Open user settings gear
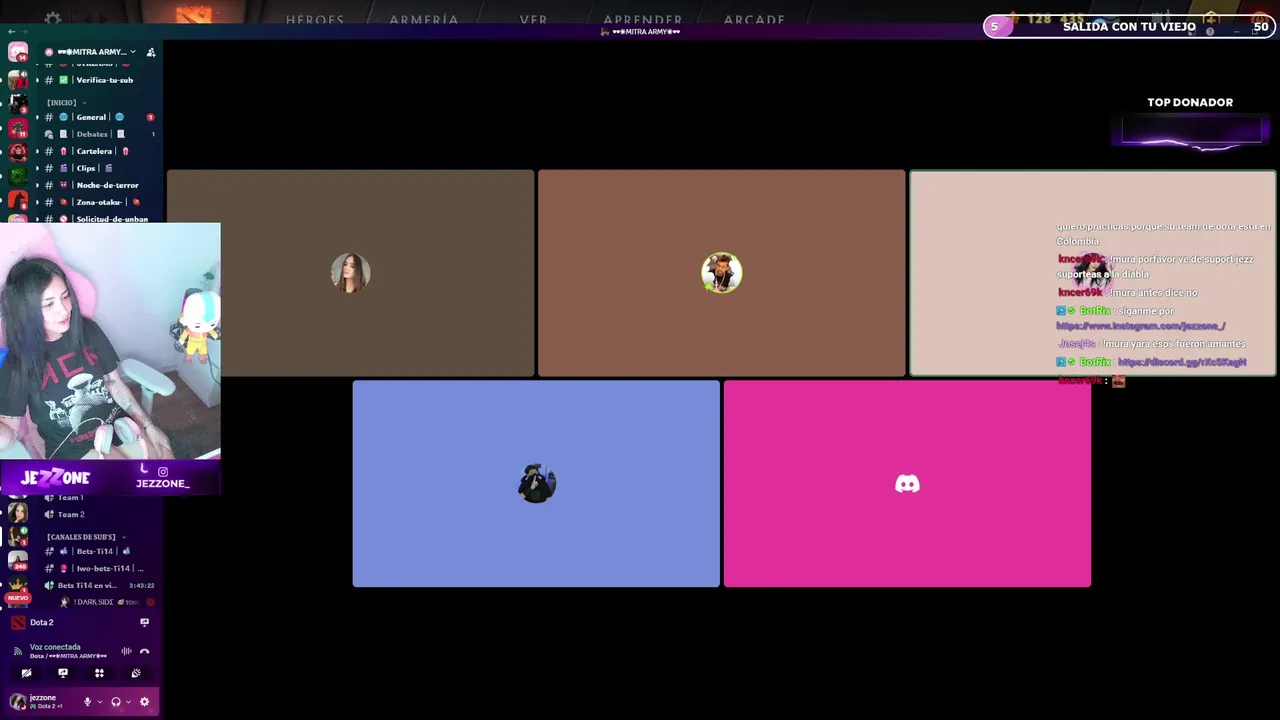This screenshot has width=1280, height=720. 144,702
